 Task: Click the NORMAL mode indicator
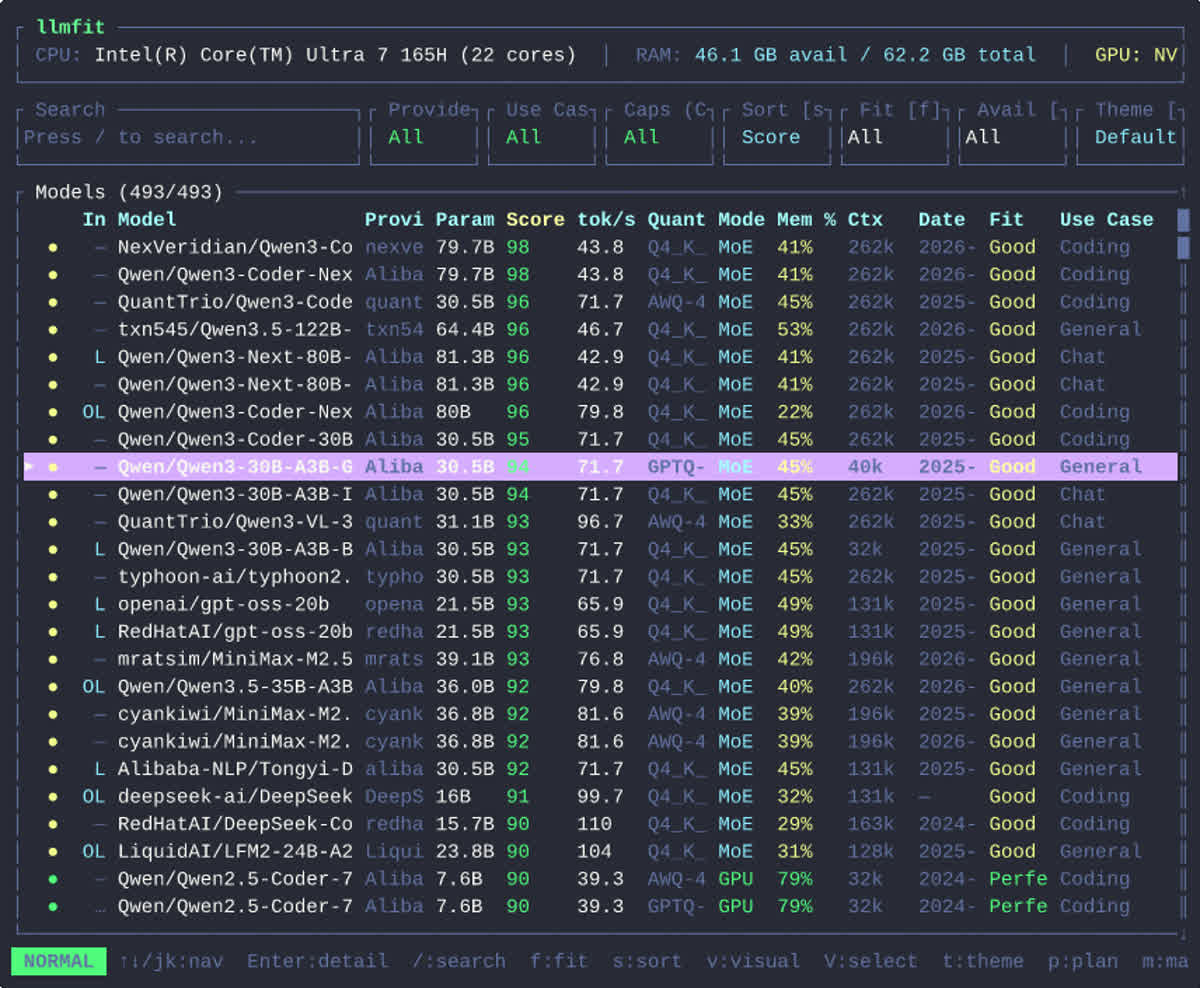[x=59, y=961]
